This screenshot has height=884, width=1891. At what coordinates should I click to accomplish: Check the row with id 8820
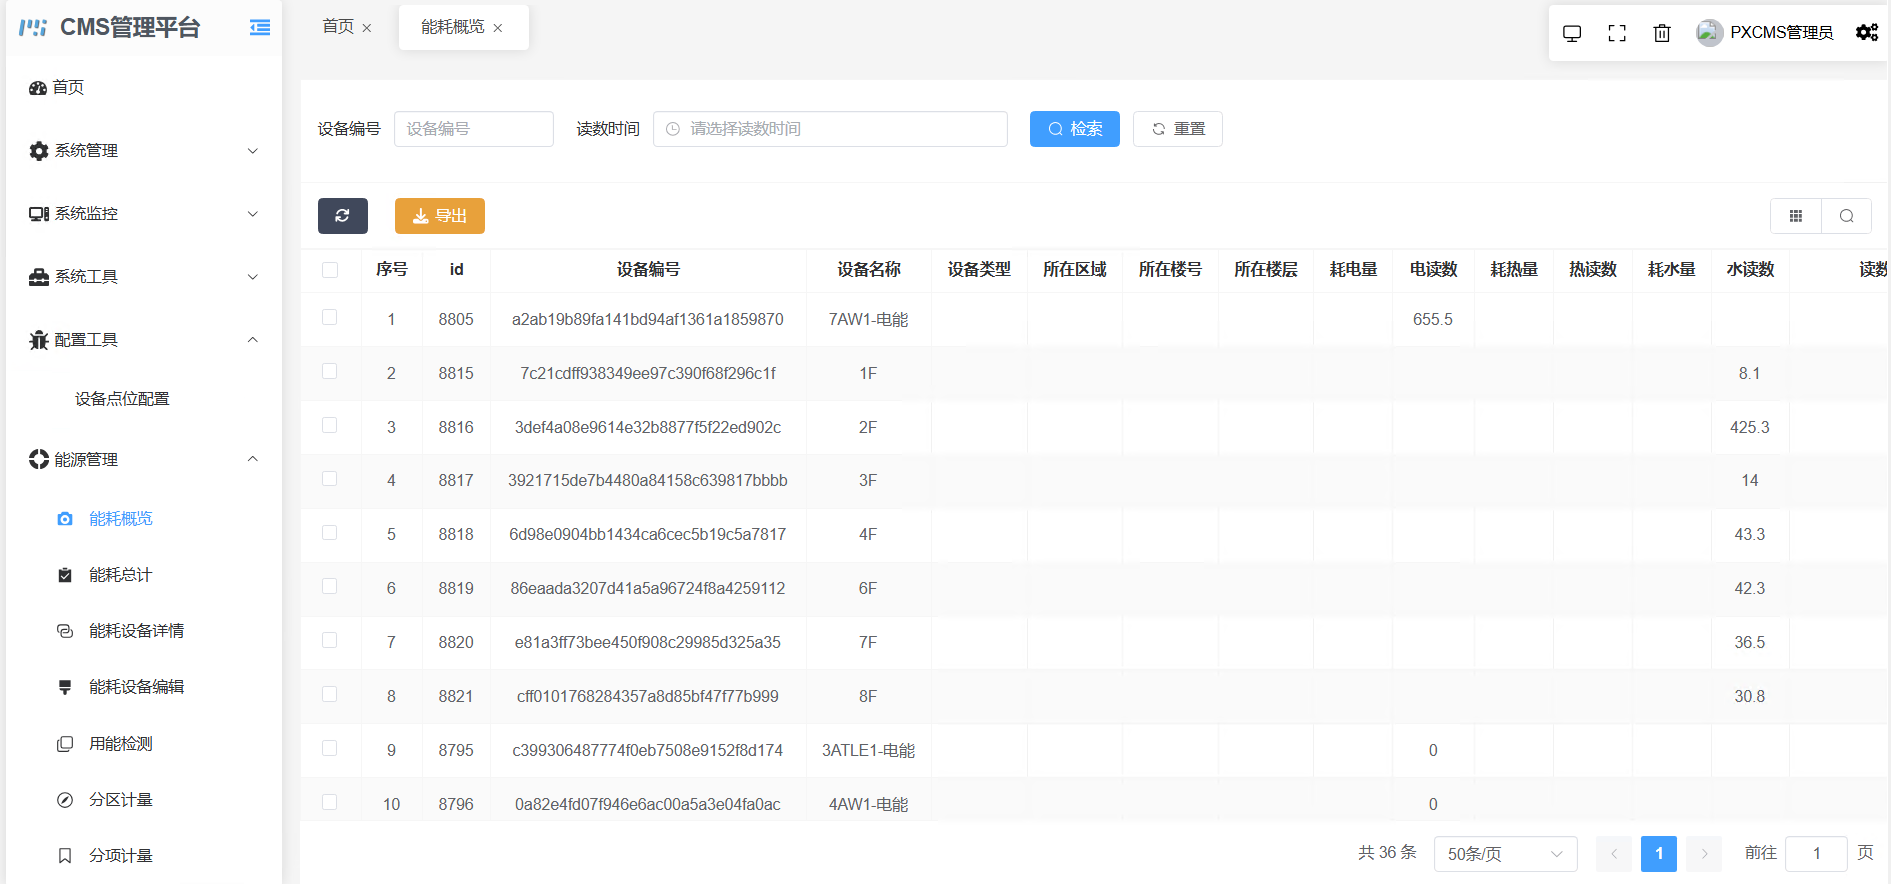330,640
